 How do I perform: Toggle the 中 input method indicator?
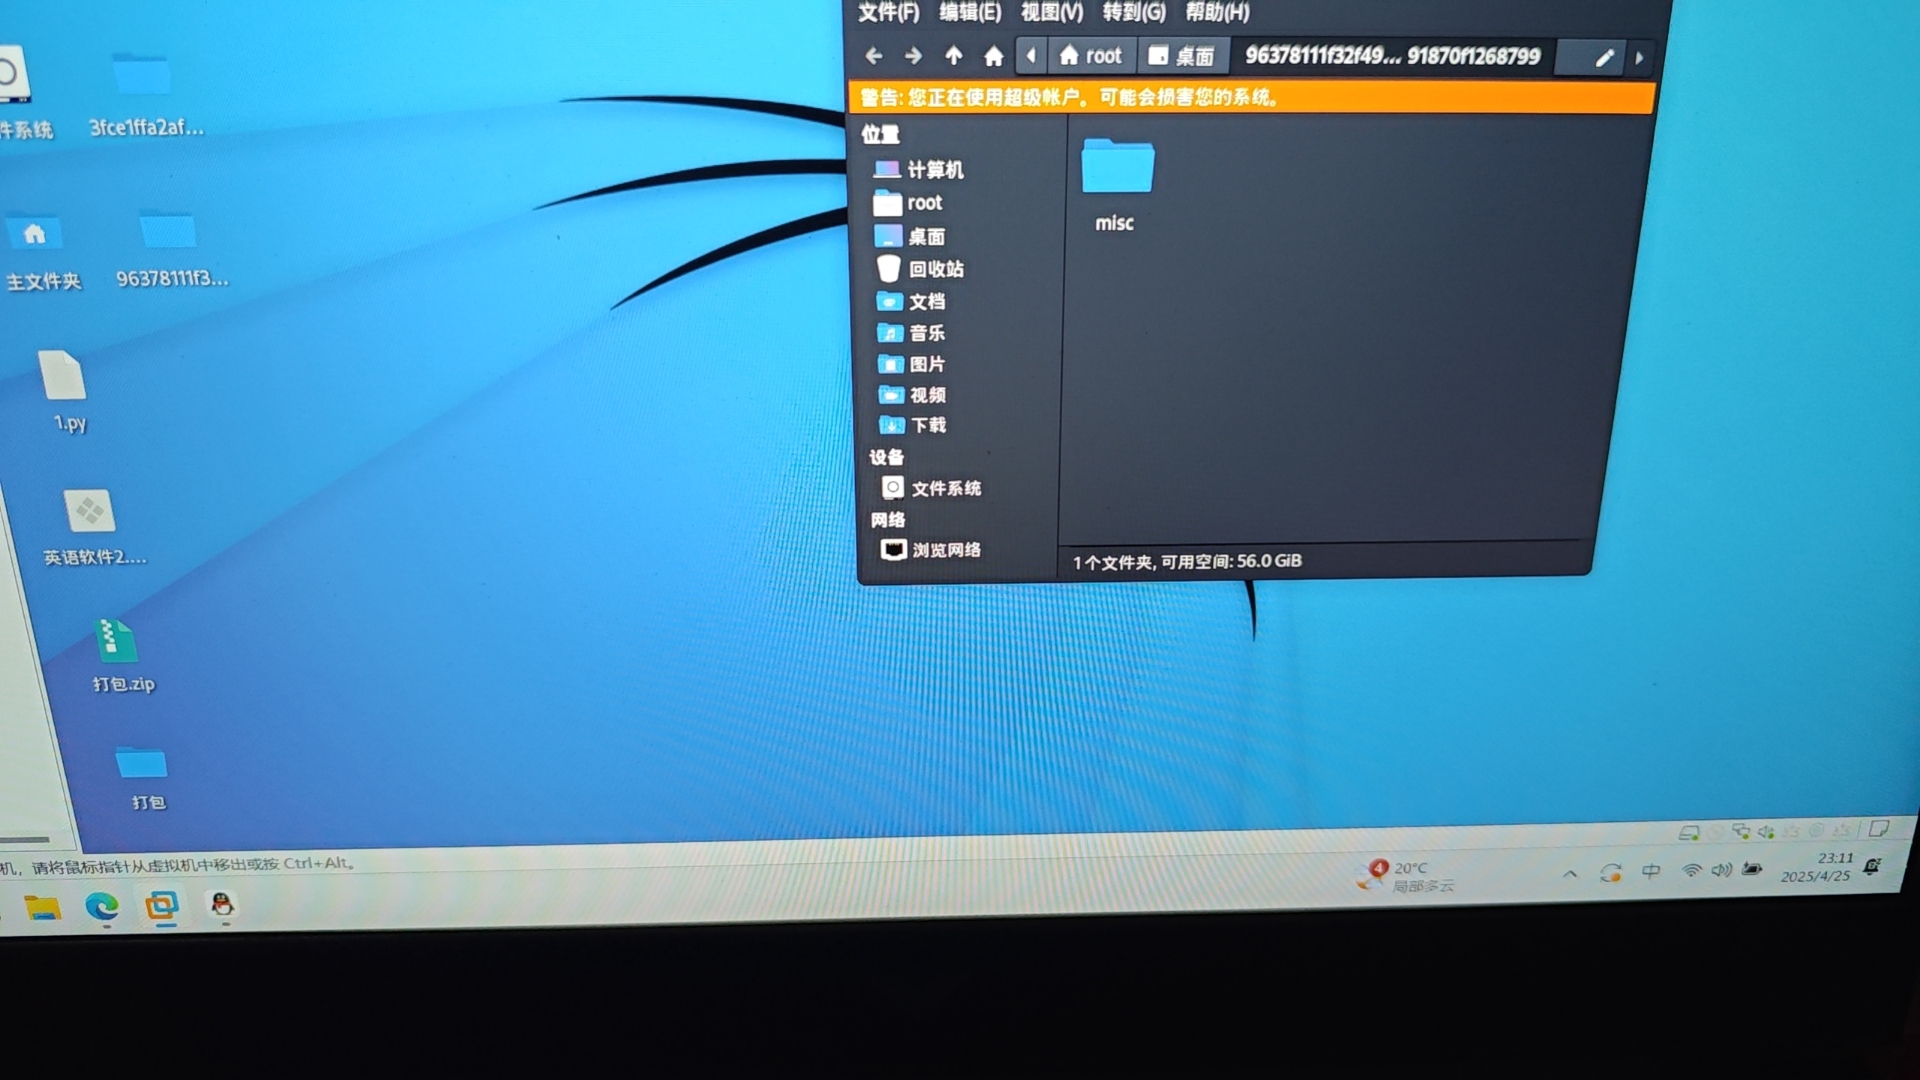coord(1651,871)
